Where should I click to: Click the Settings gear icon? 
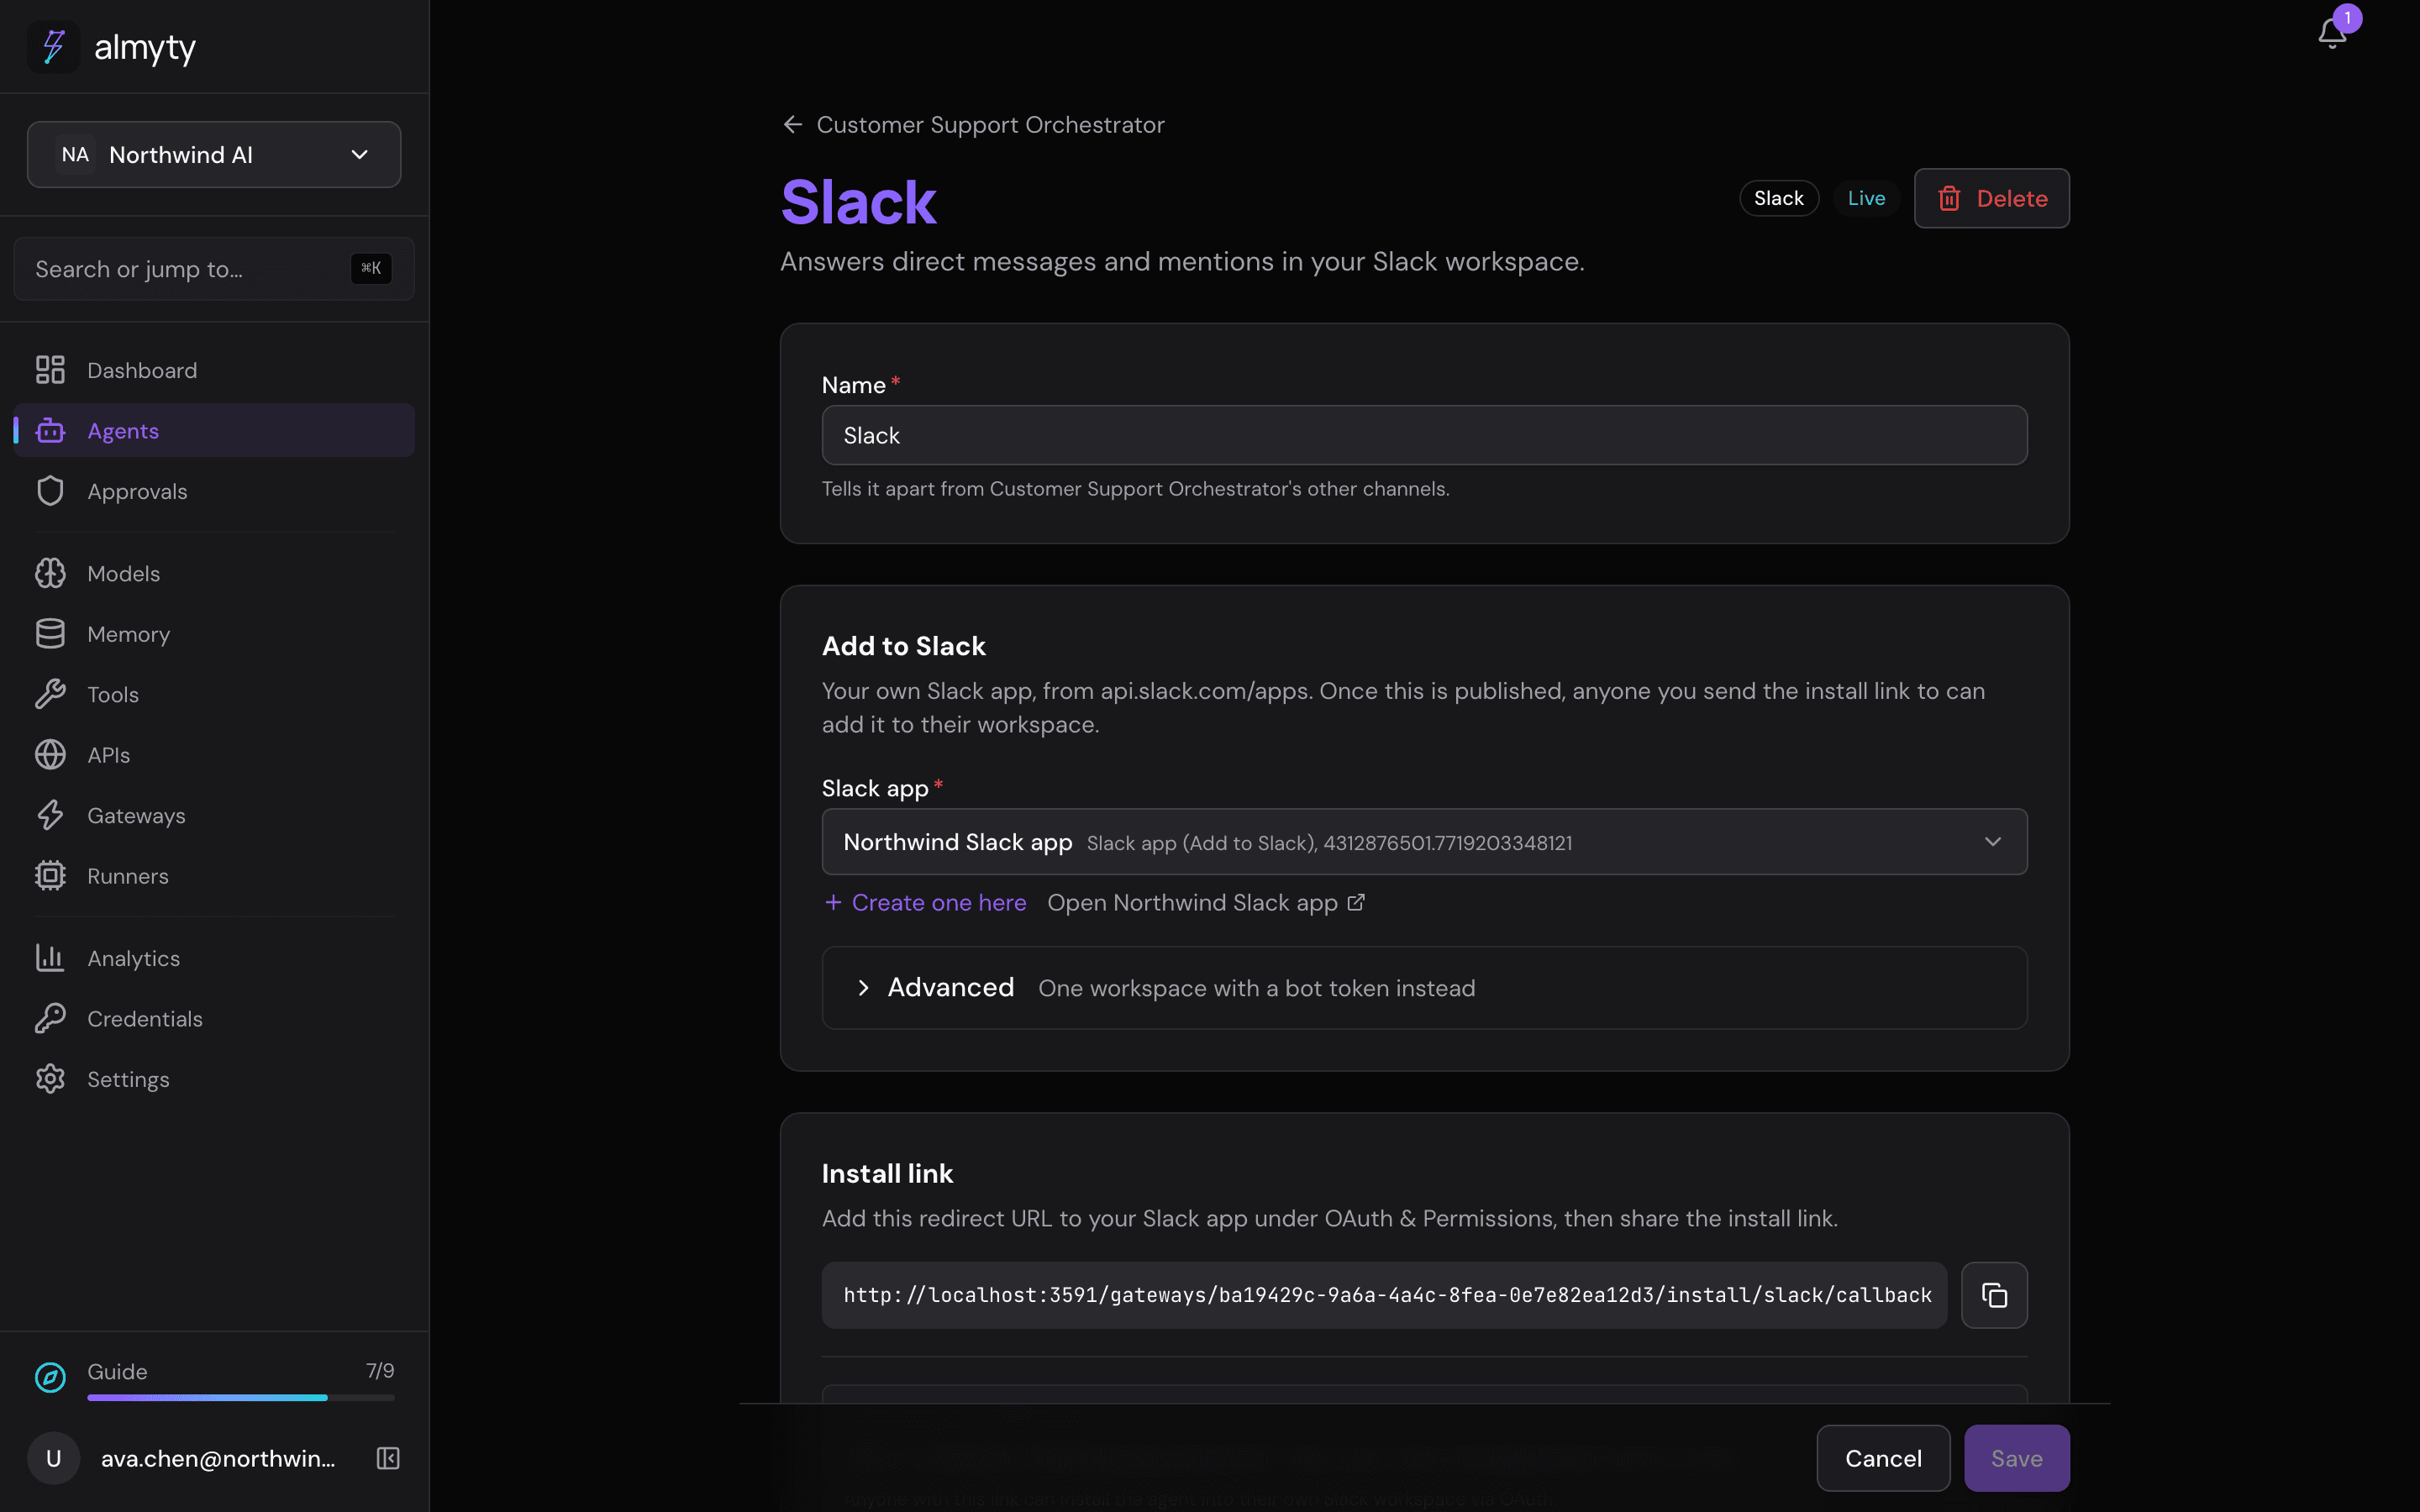click(x=50, y=1079)
